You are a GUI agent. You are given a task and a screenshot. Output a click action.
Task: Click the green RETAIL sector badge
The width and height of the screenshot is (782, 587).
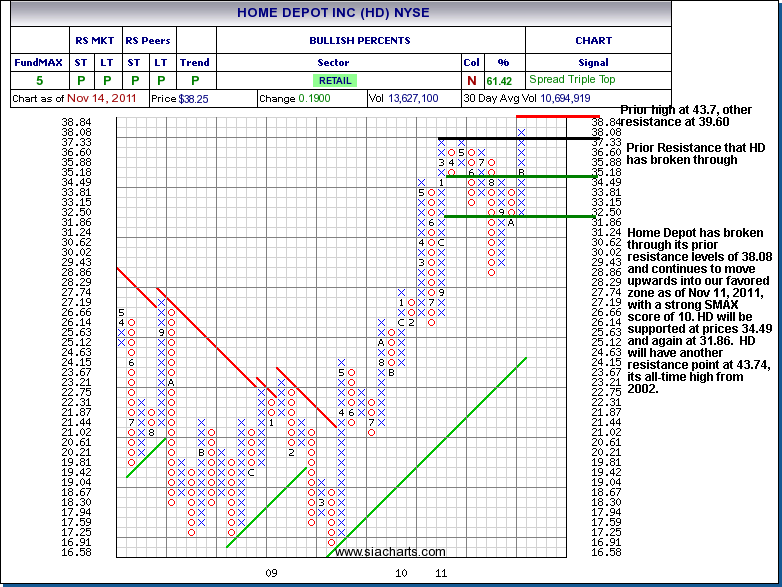pyautogui.click(x=335, y=80)
